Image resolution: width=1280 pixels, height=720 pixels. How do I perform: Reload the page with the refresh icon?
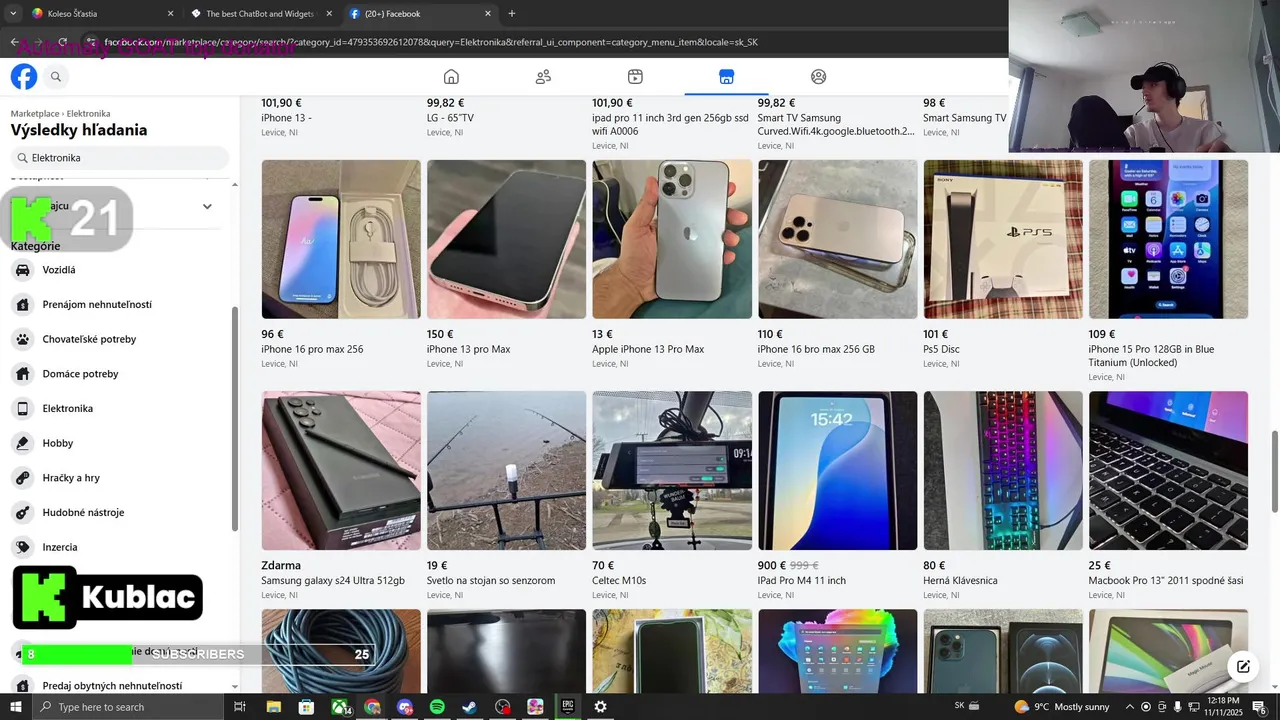63,42
